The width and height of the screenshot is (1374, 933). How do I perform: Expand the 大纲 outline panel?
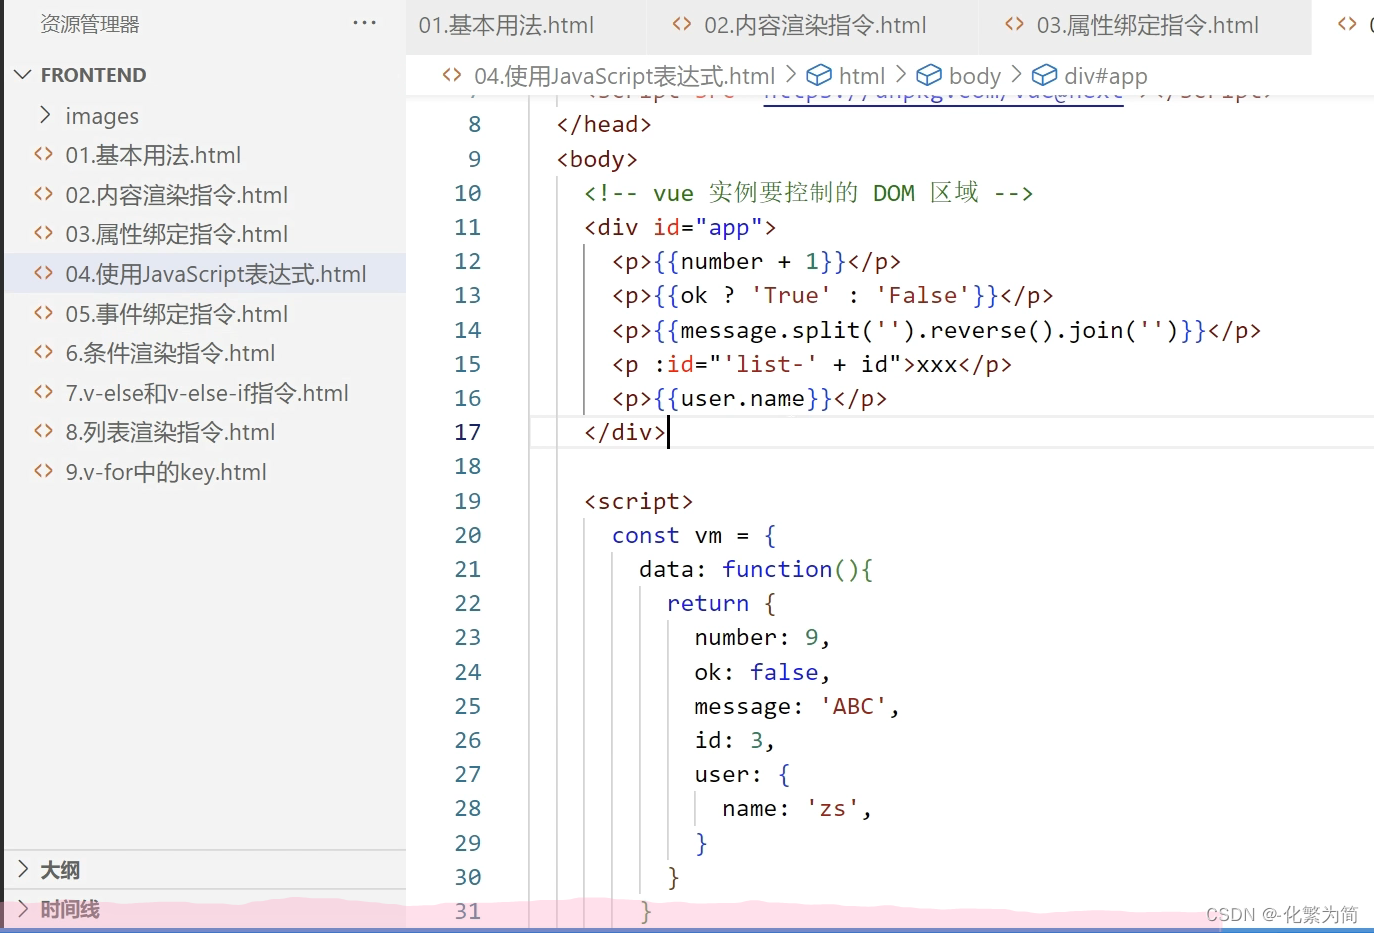click(x=205, y=870)
